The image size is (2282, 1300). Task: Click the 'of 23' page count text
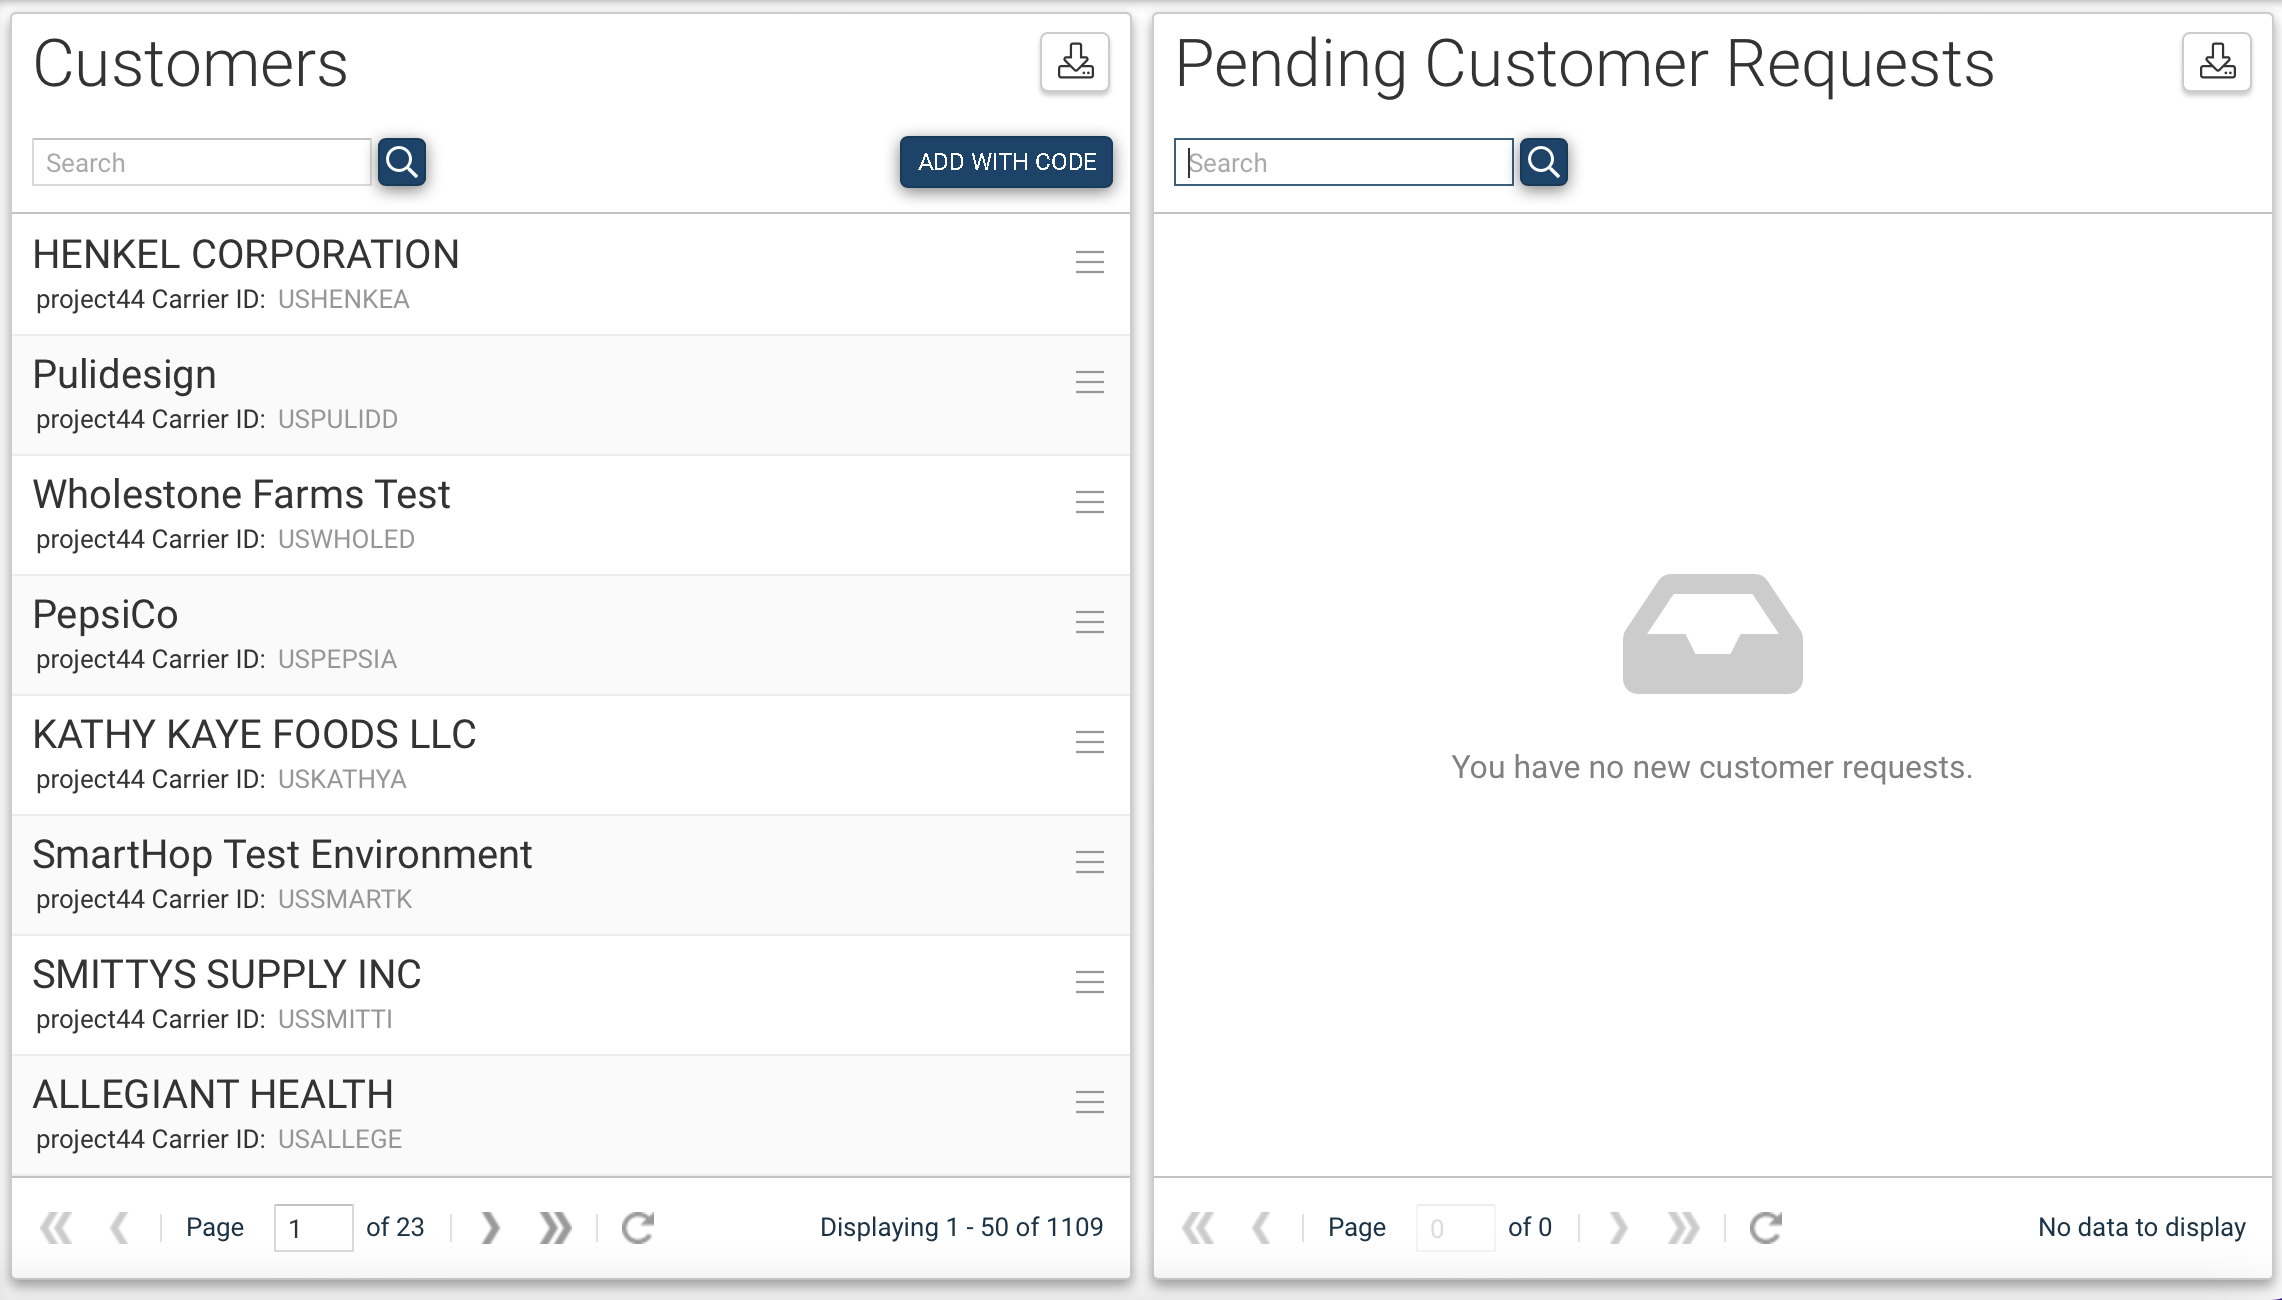[x=395, y=1227]
